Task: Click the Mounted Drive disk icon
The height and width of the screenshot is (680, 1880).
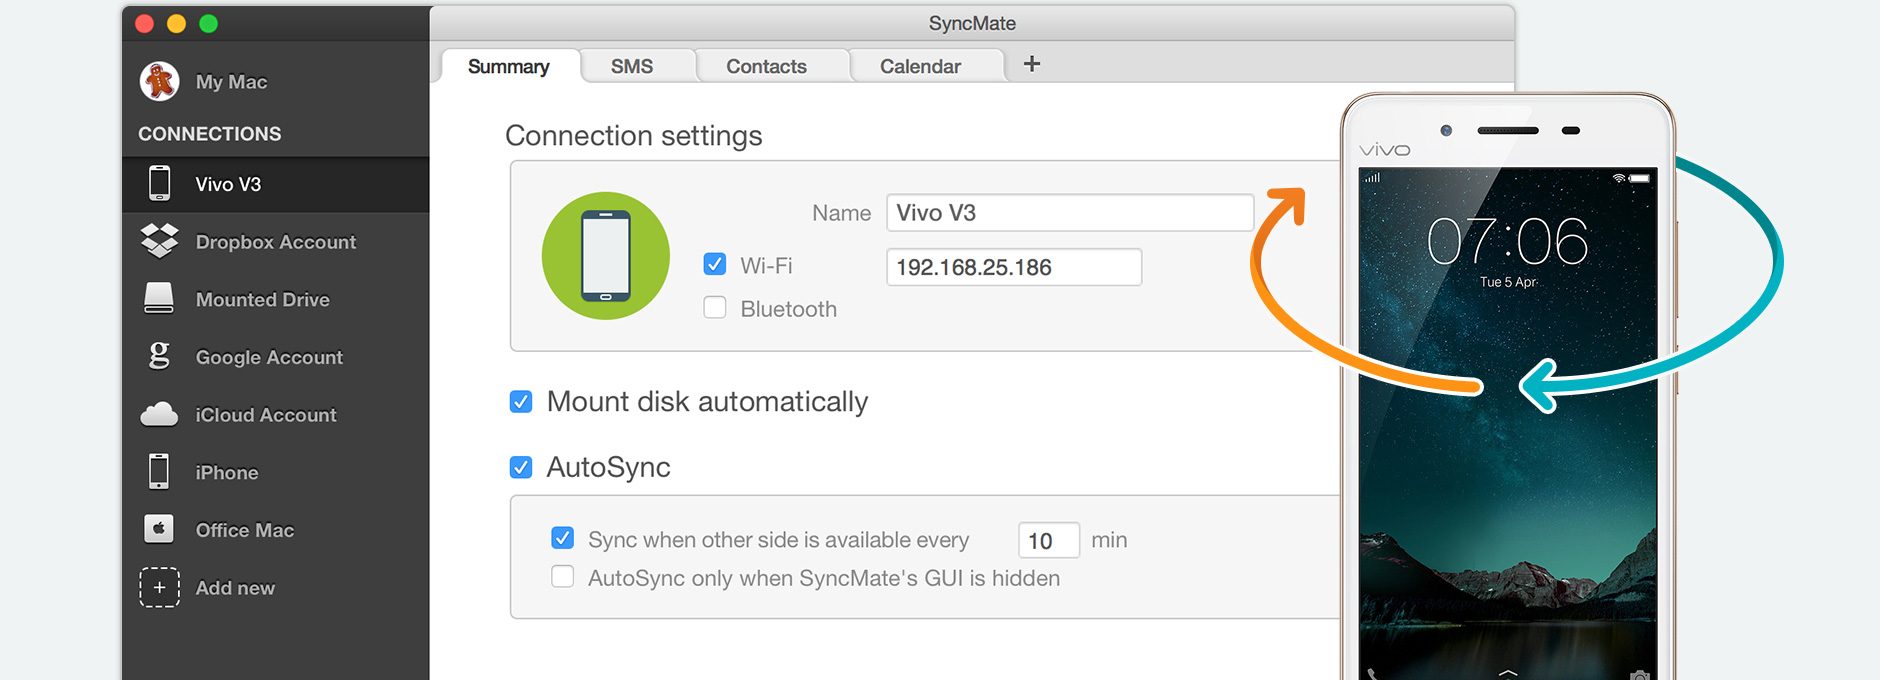Action: 159,299
